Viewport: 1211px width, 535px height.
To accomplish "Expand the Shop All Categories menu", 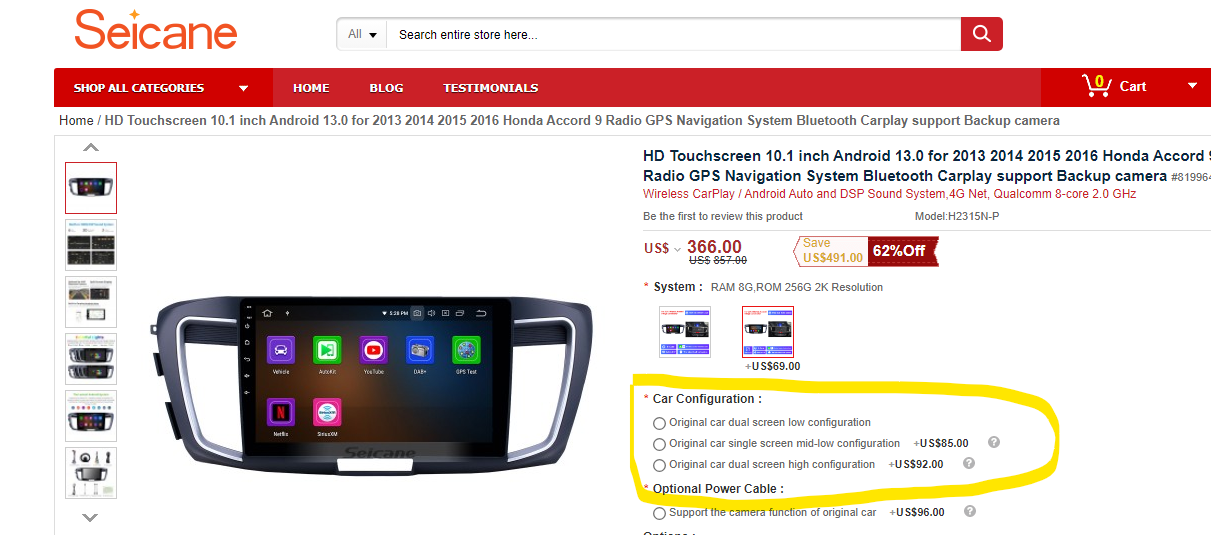I will (x=163, y=88).
